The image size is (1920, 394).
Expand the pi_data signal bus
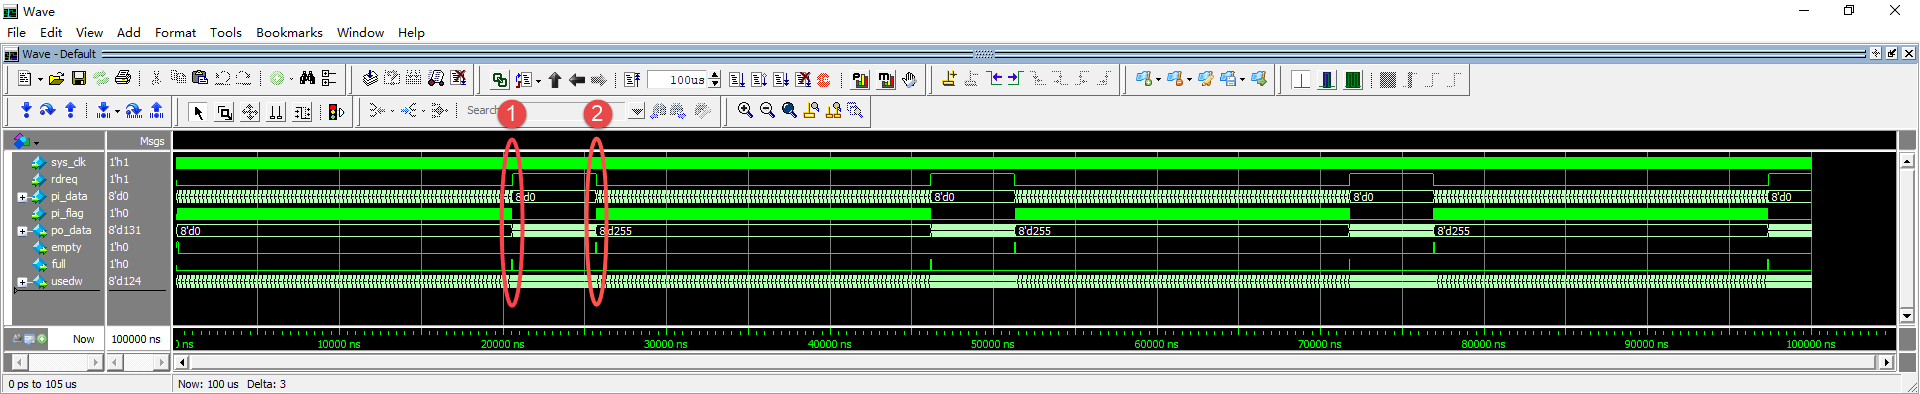[22, 197]
